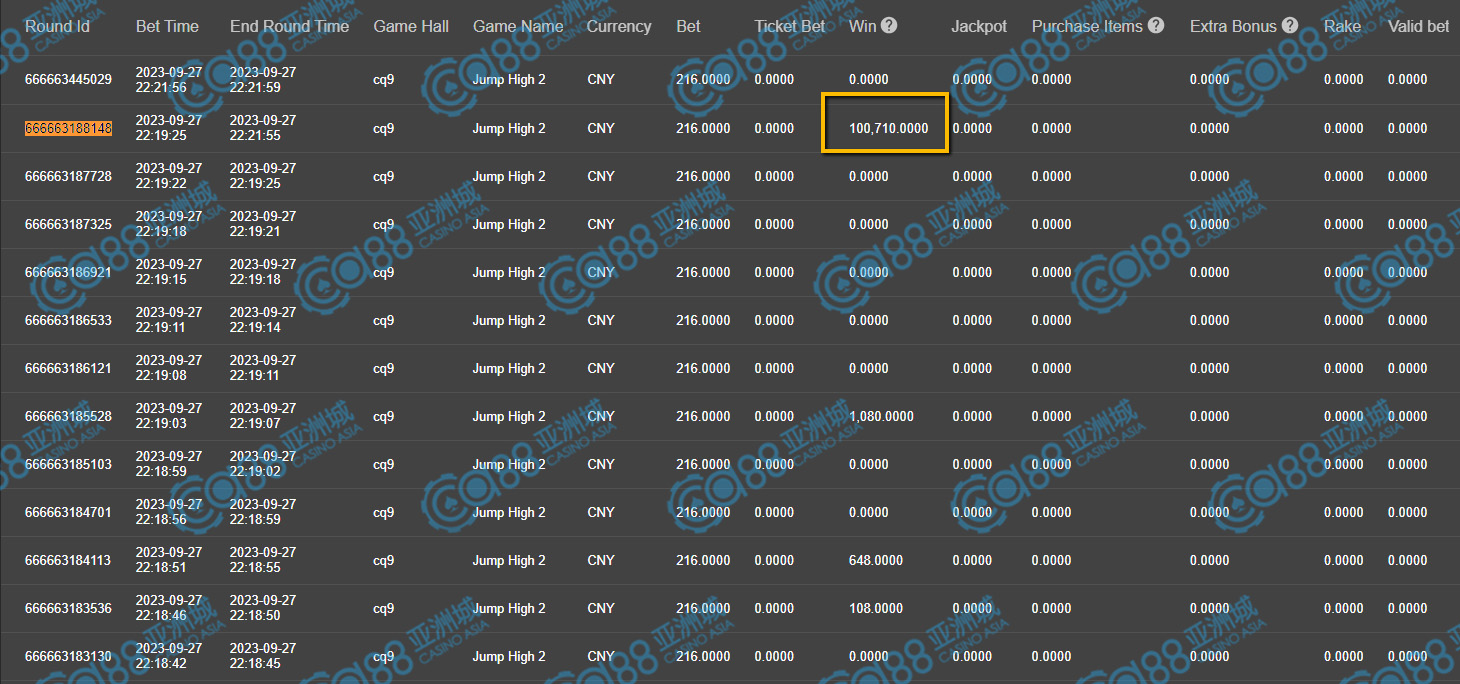The height and width of the screenshot is (684, 1460).
Task: Select round ID 666663187728
Action: point(68,176)
